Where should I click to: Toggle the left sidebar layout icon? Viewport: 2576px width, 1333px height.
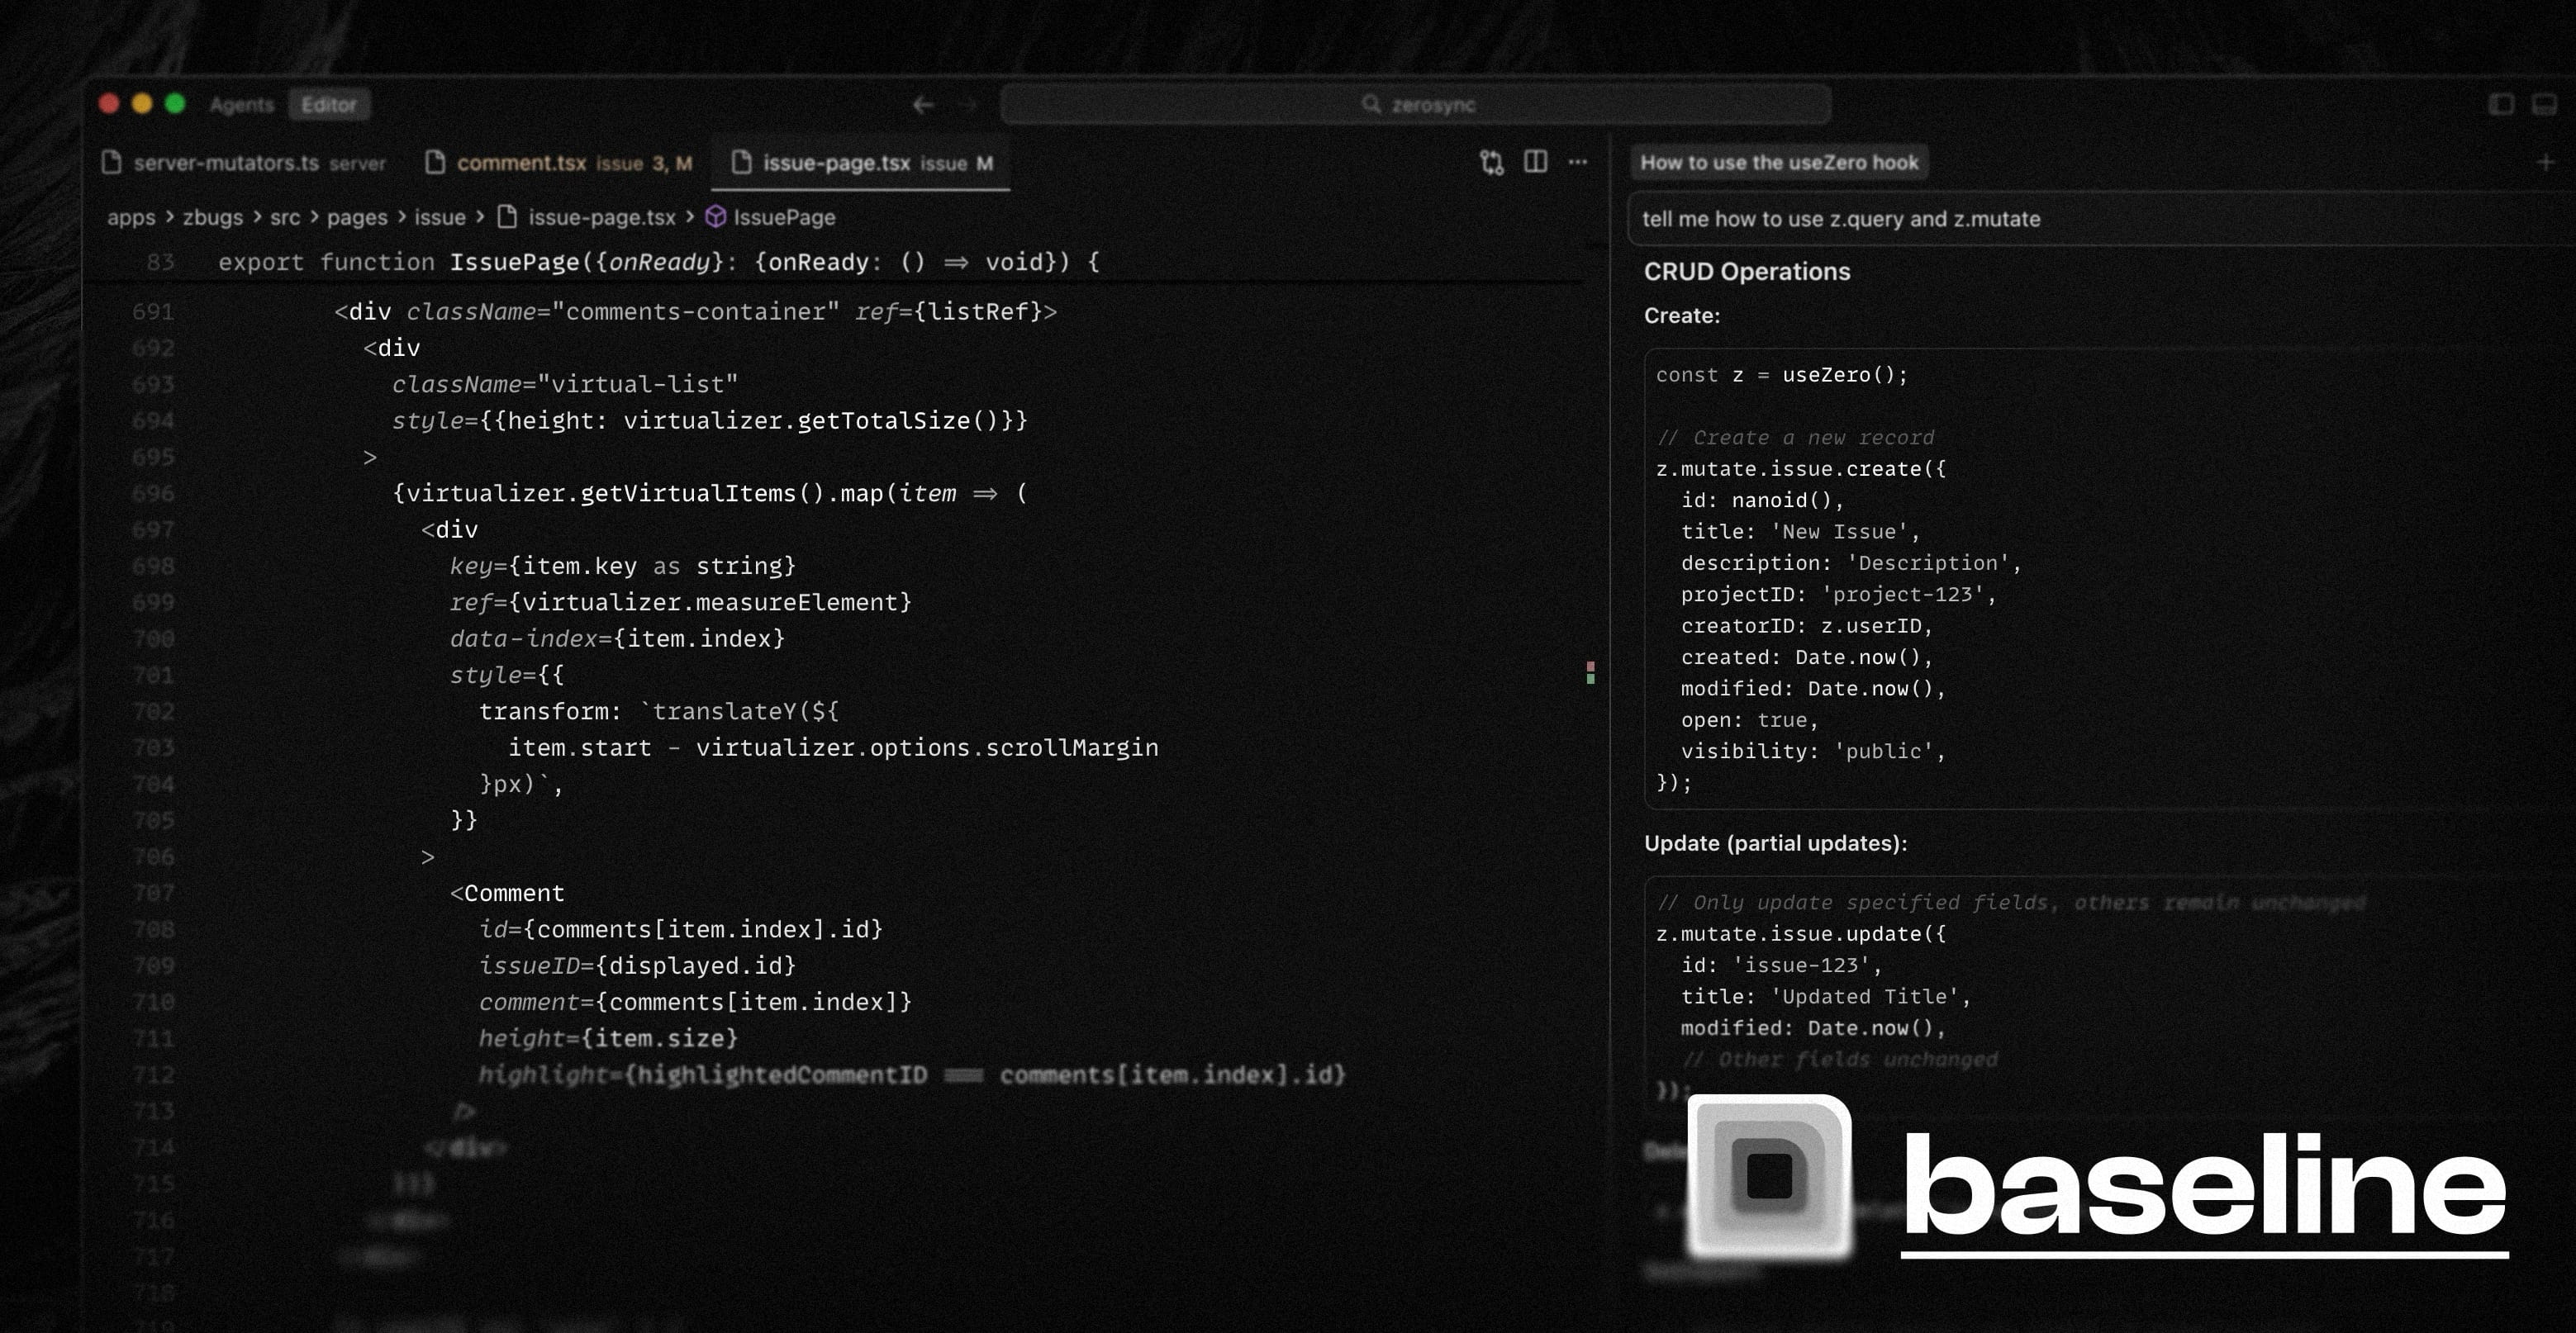pyautogui.click(x=2501, y=104)
